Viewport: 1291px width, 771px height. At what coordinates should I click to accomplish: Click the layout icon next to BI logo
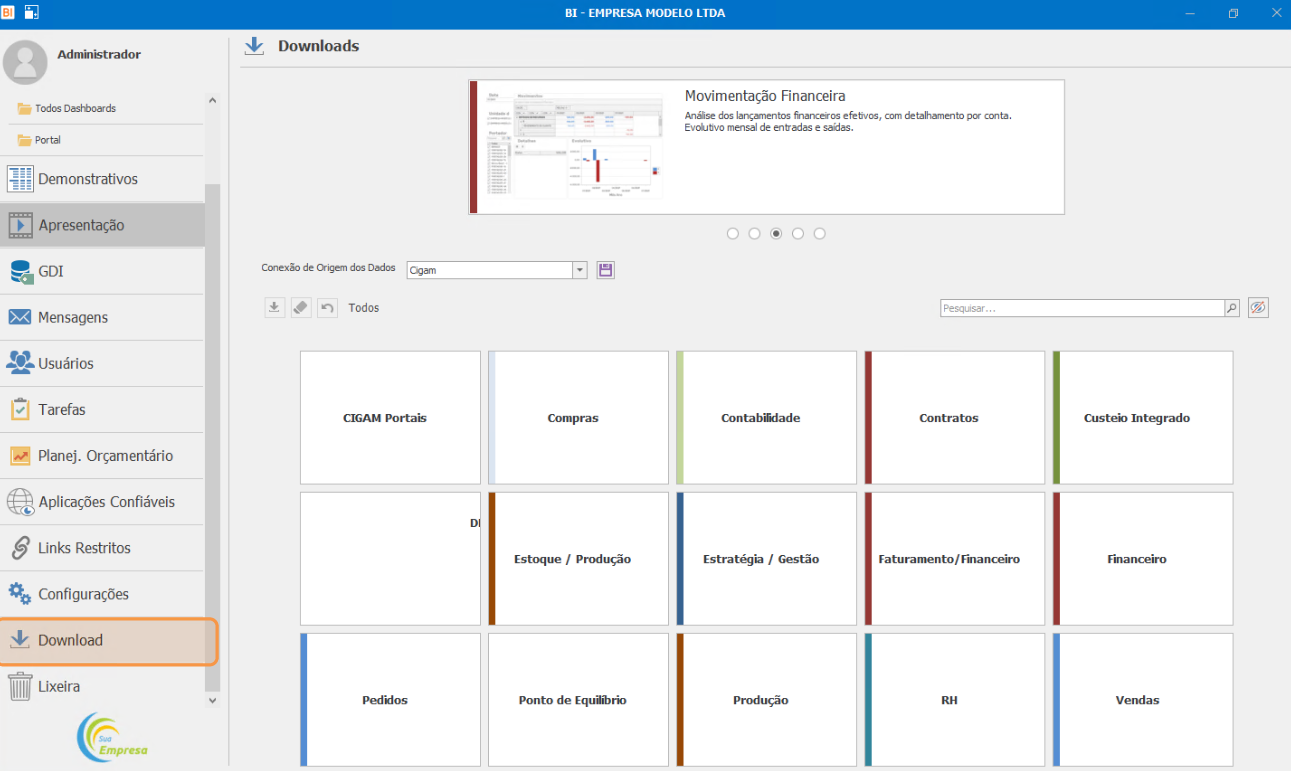pyautogui.click(x=32, y=13)
